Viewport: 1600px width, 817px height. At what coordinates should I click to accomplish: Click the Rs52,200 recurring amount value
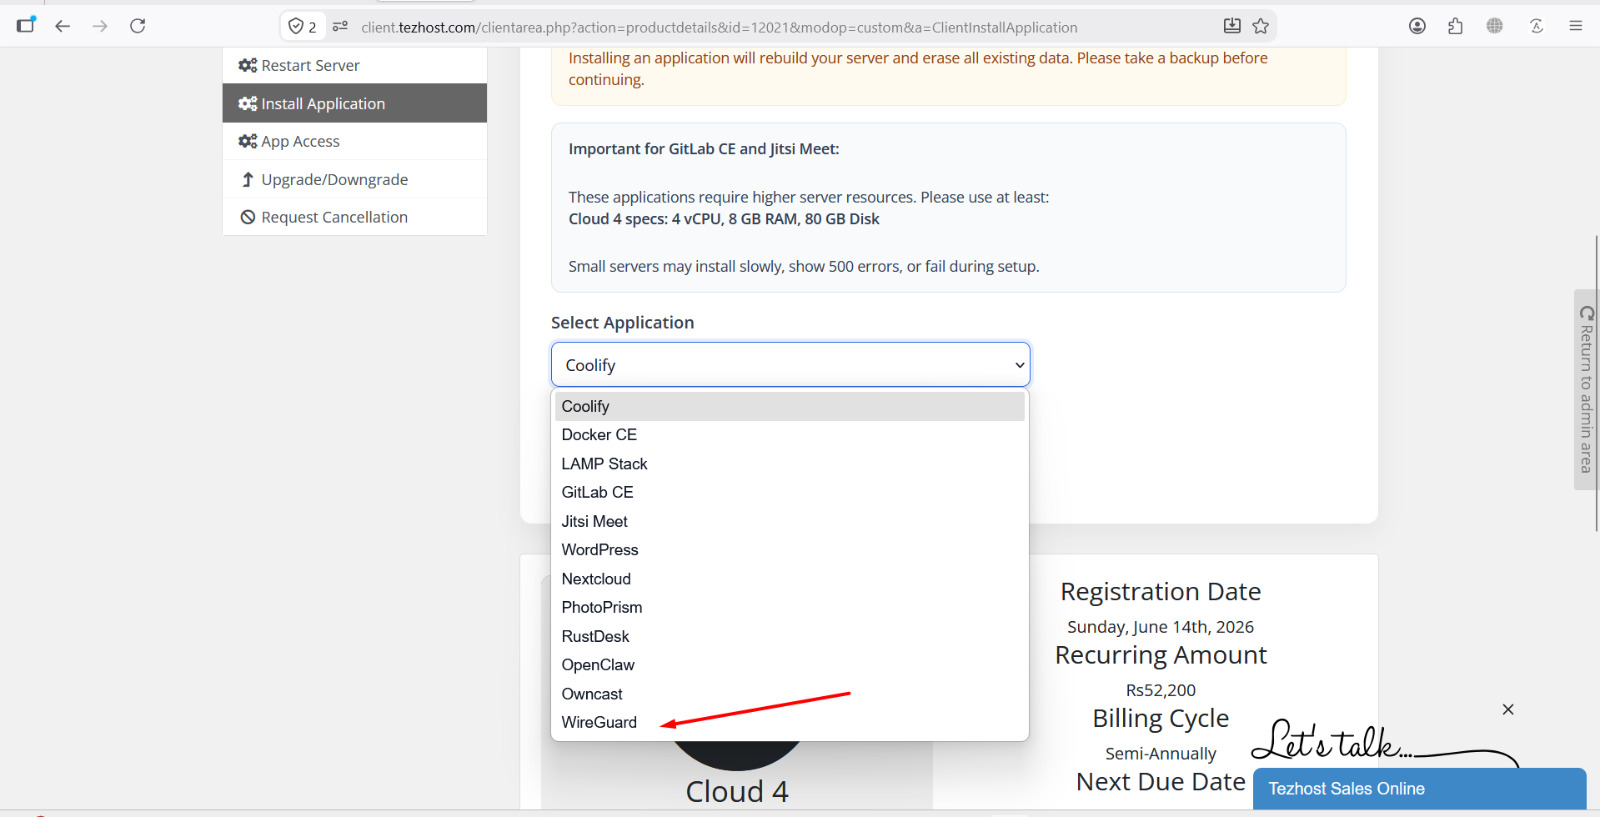tap(1160, 690)
